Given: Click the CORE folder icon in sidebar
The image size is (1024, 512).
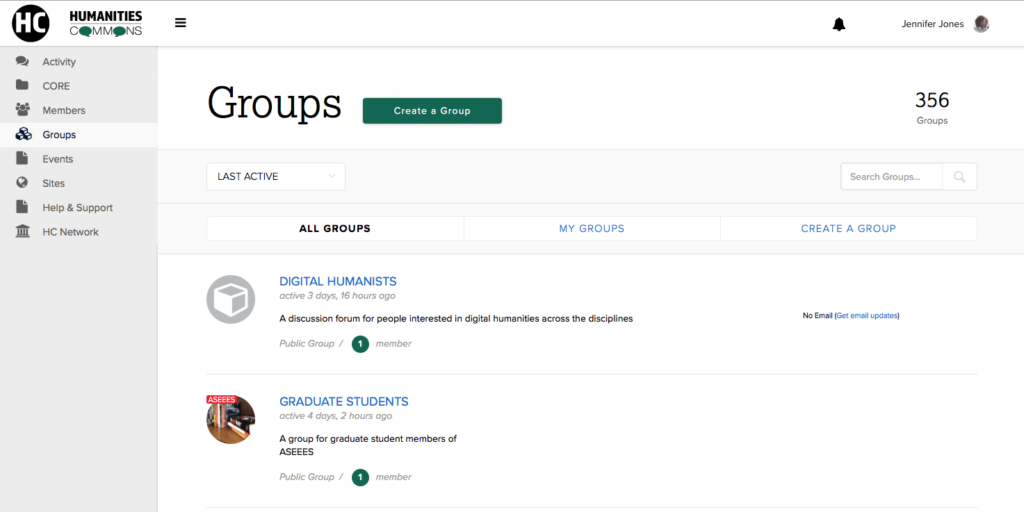Looking at the screenshot, I should (x=23, y=86).
